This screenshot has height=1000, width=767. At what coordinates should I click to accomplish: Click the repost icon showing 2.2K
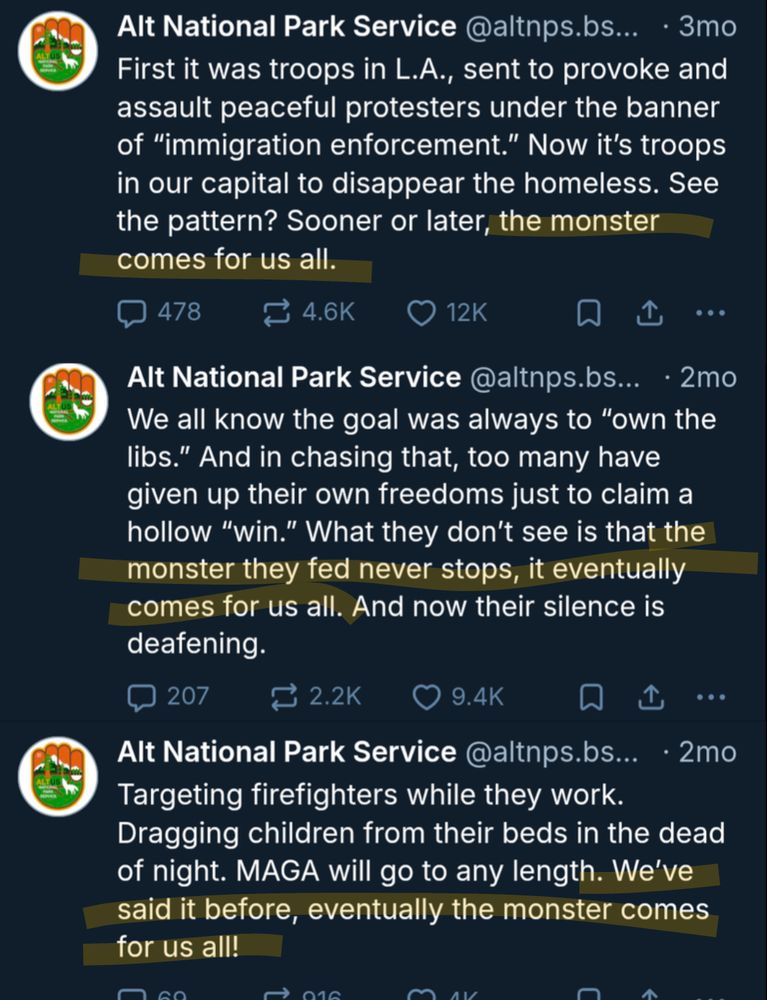tap(278, 696)
